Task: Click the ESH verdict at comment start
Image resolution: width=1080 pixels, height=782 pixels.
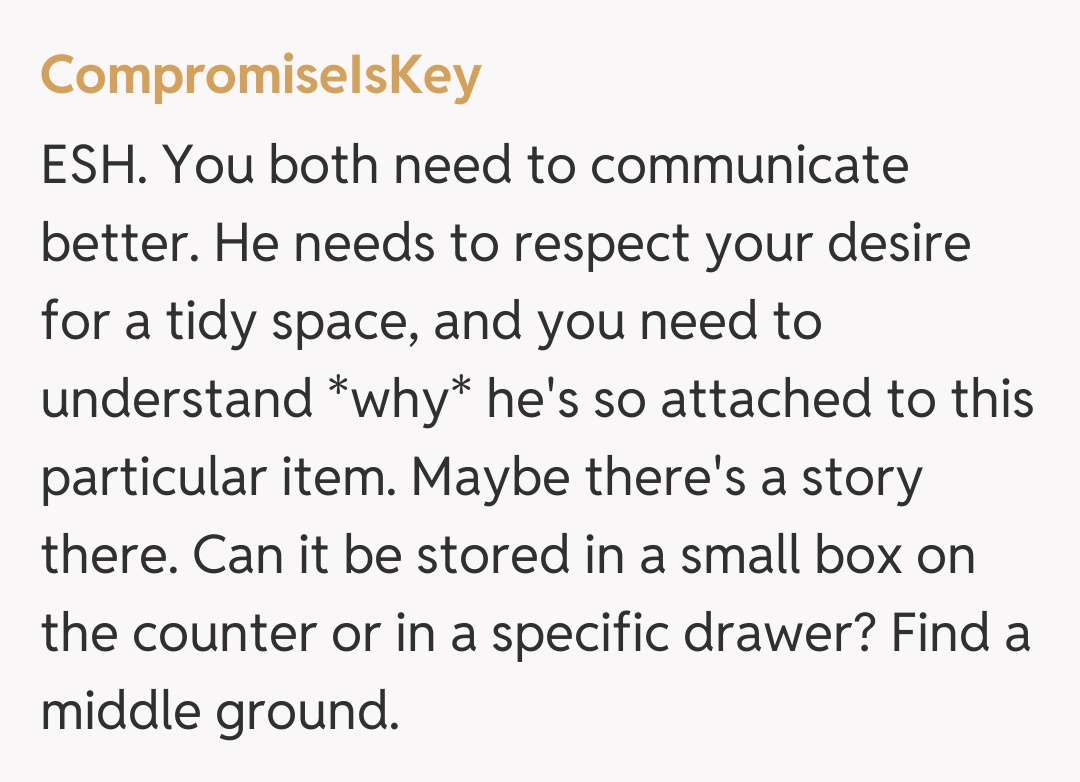Action: click(92, 166)
